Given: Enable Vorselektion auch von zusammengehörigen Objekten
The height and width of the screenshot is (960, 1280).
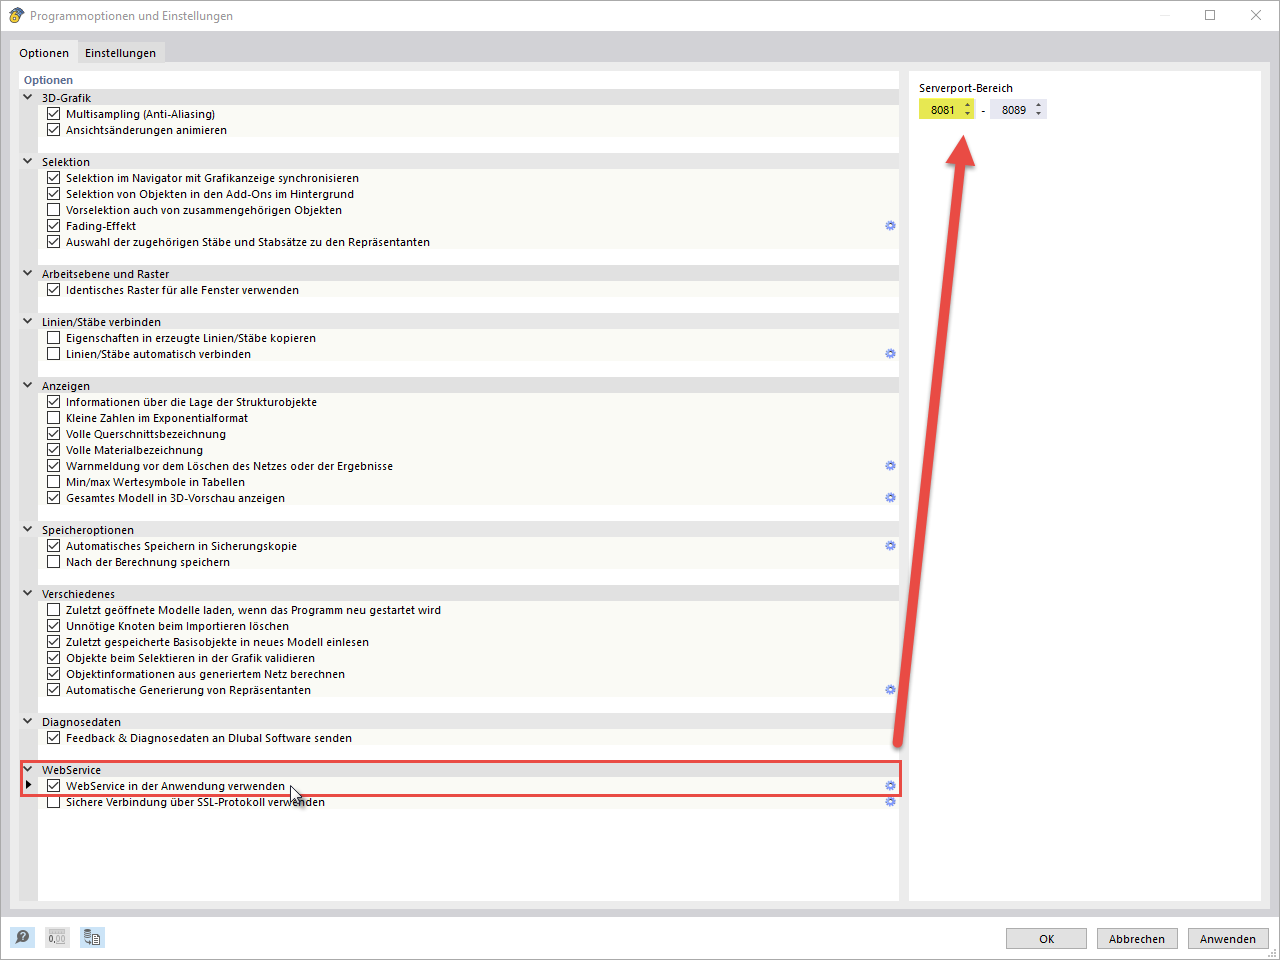Looking at the screenshot, I should click(53, 210).
